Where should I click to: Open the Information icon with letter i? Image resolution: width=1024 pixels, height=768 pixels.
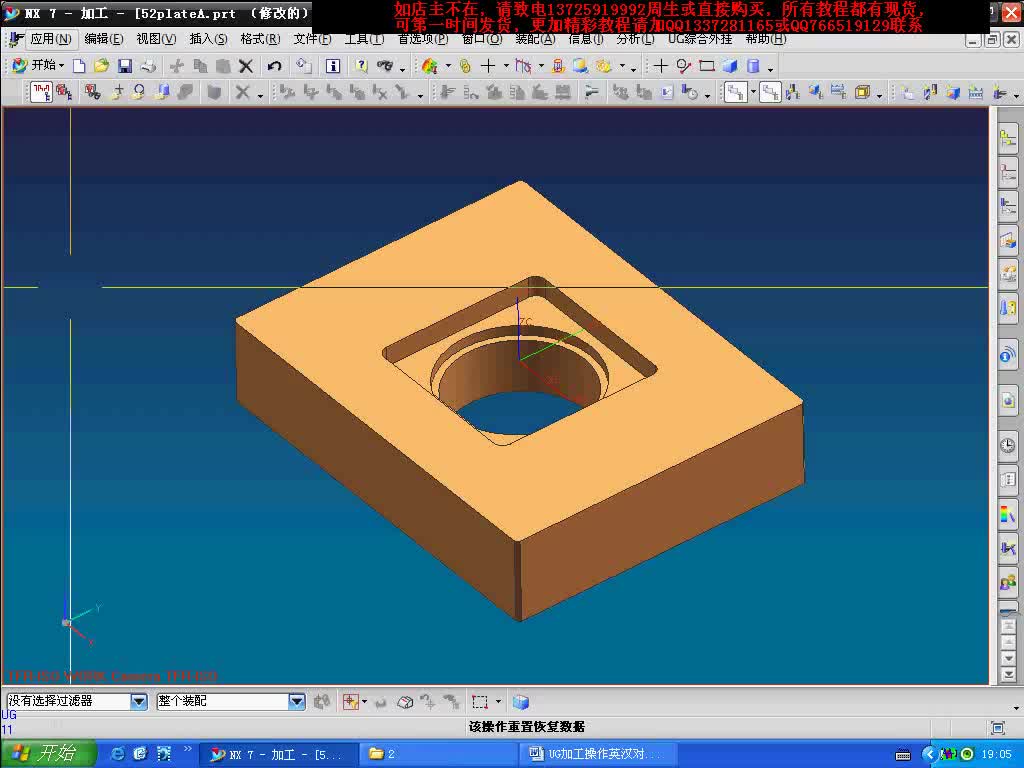pos(333,66)
